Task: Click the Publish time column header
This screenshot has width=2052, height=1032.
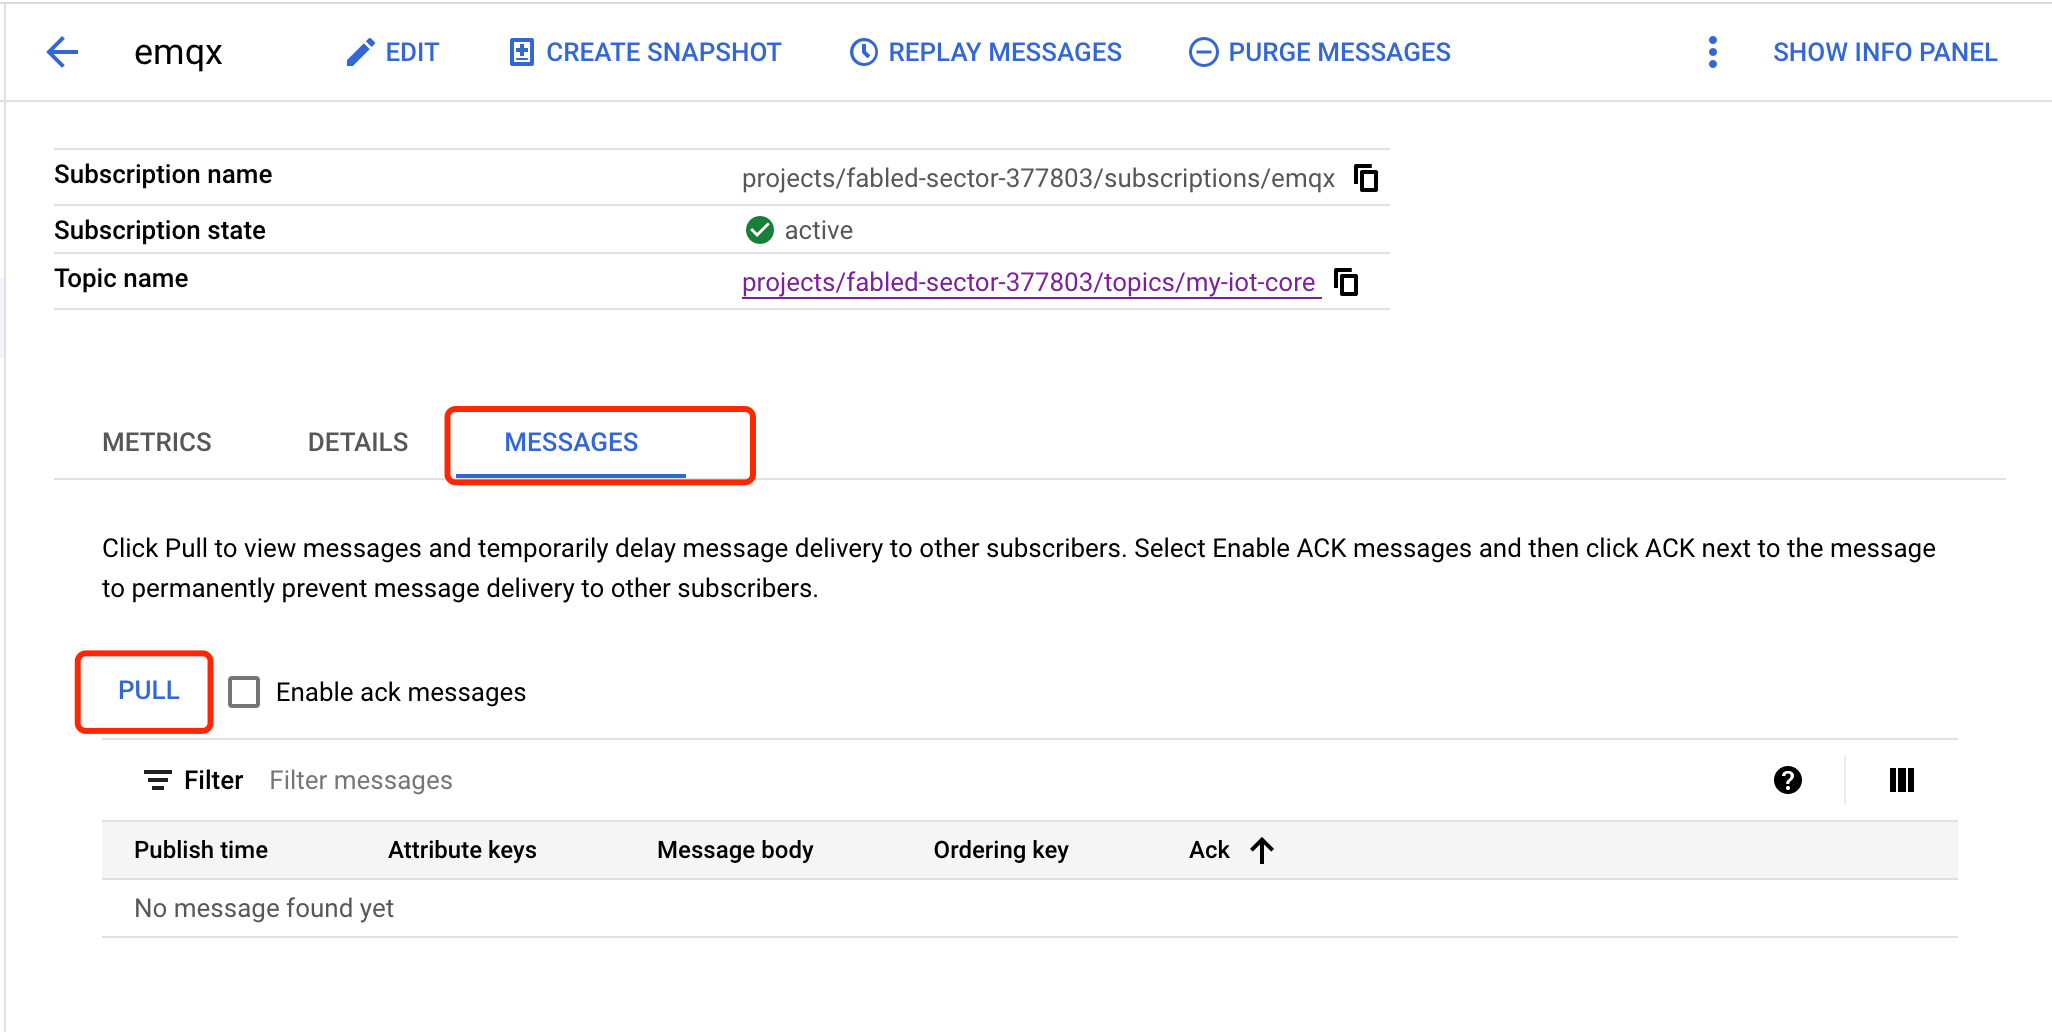Action: click(201, 850)
